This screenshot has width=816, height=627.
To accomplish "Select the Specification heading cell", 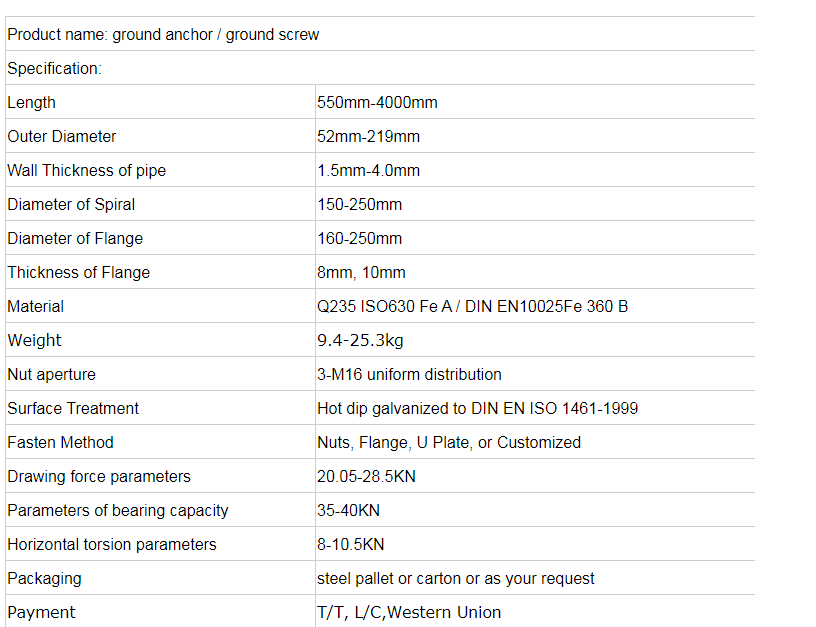I will click(55, 69).
